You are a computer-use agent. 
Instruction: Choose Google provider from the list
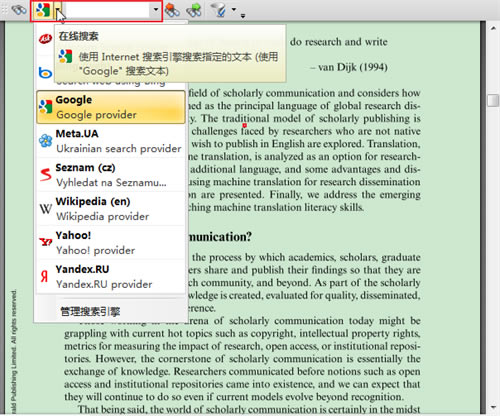click(111, 107)
